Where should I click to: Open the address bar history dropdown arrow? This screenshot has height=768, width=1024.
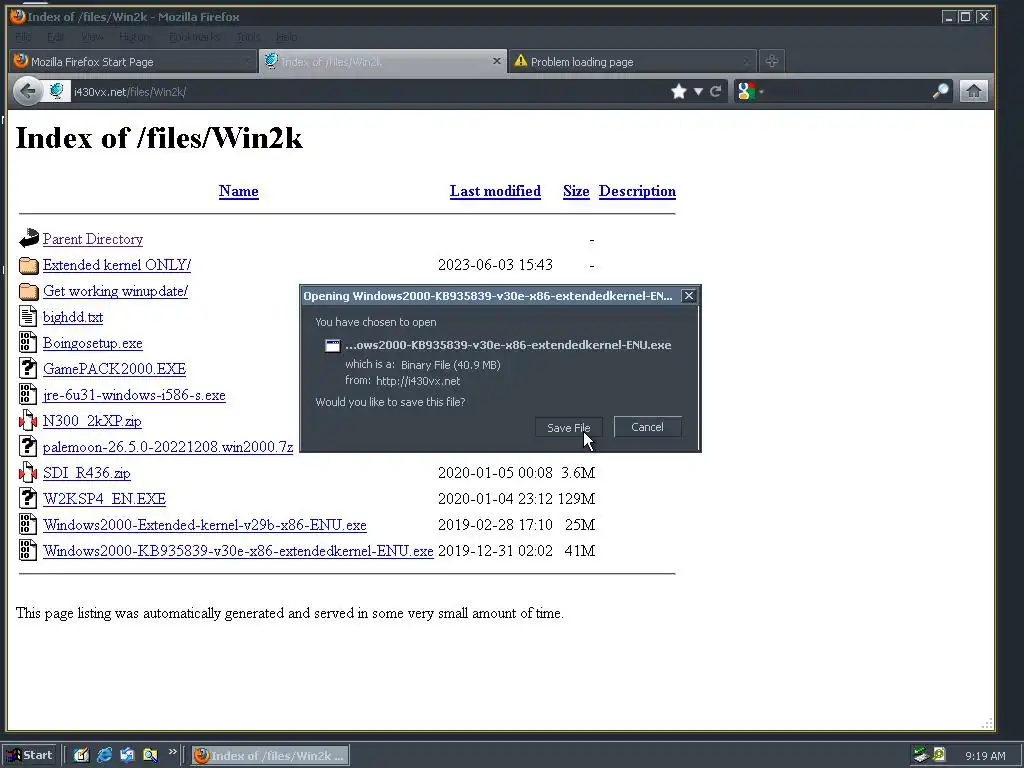click(698, 91)
